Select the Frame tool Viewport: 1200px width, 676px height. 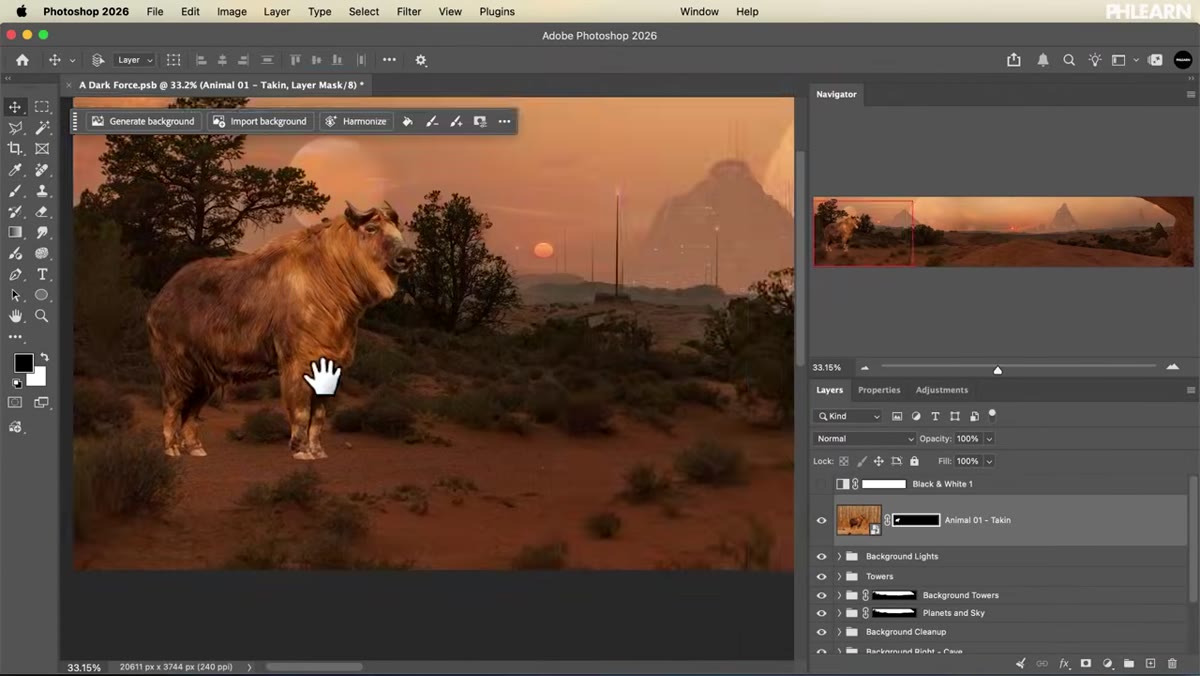point(42,149)
